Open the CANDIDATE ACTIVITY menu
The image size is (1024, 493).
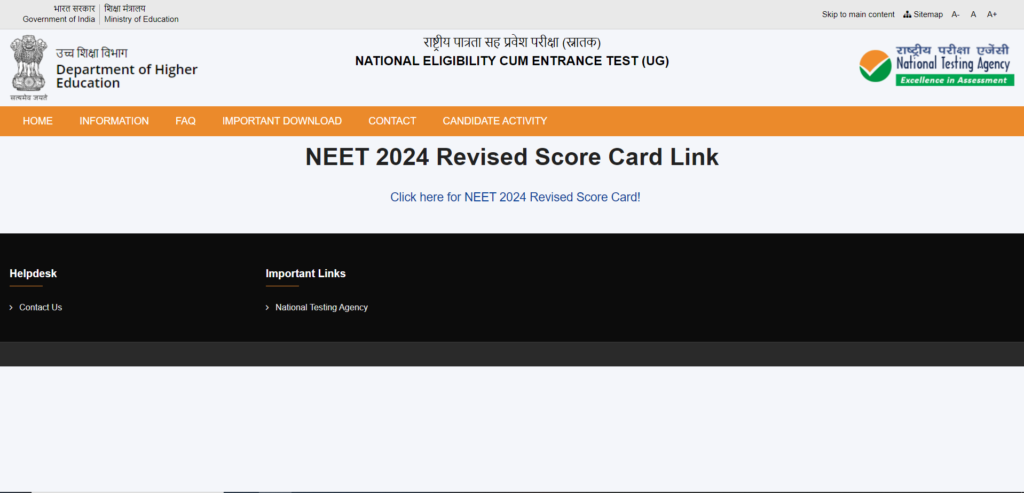click(x=494, y=121)
